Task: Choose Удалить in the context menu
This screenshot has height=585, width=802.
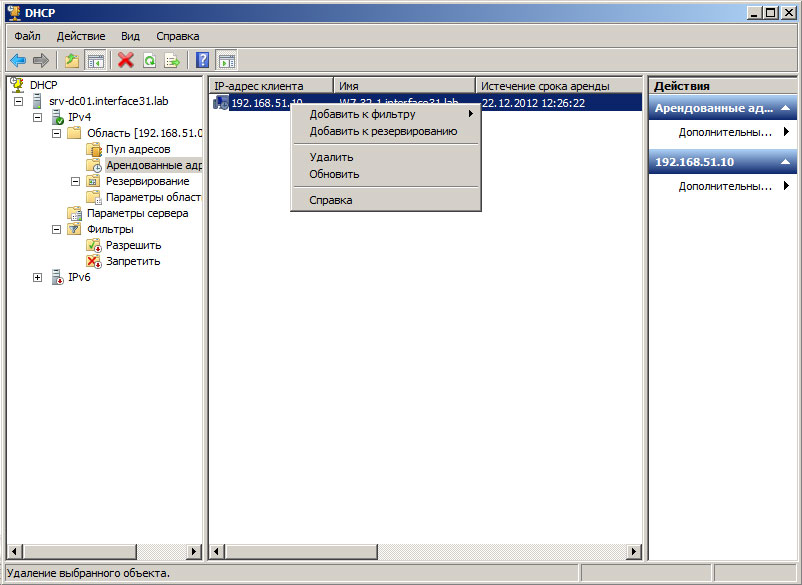Action: 386,157
